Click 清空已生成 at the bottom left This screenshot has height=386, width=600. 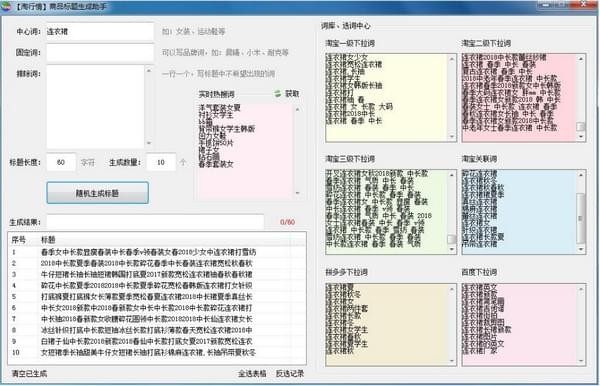[x=29, y=373]
